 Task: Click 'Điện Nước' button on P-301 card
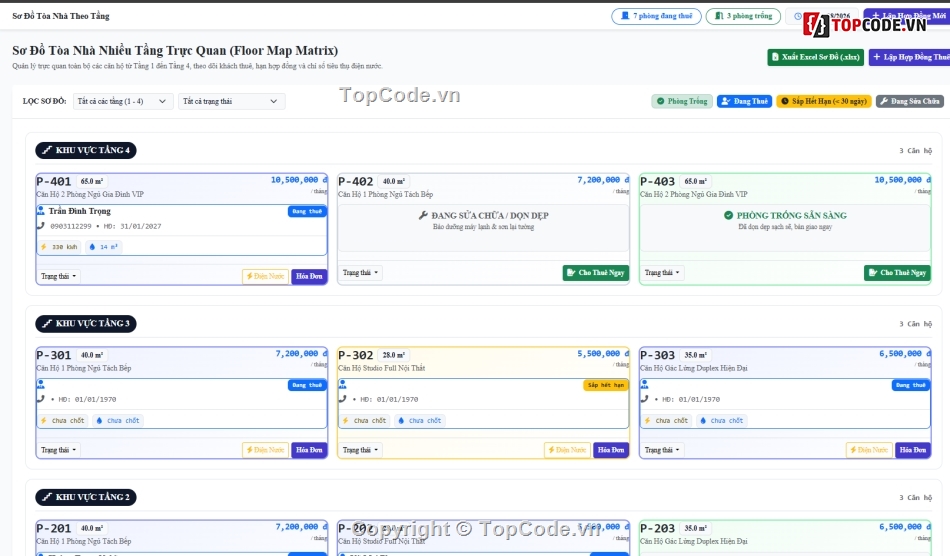(x=265, y=450)
